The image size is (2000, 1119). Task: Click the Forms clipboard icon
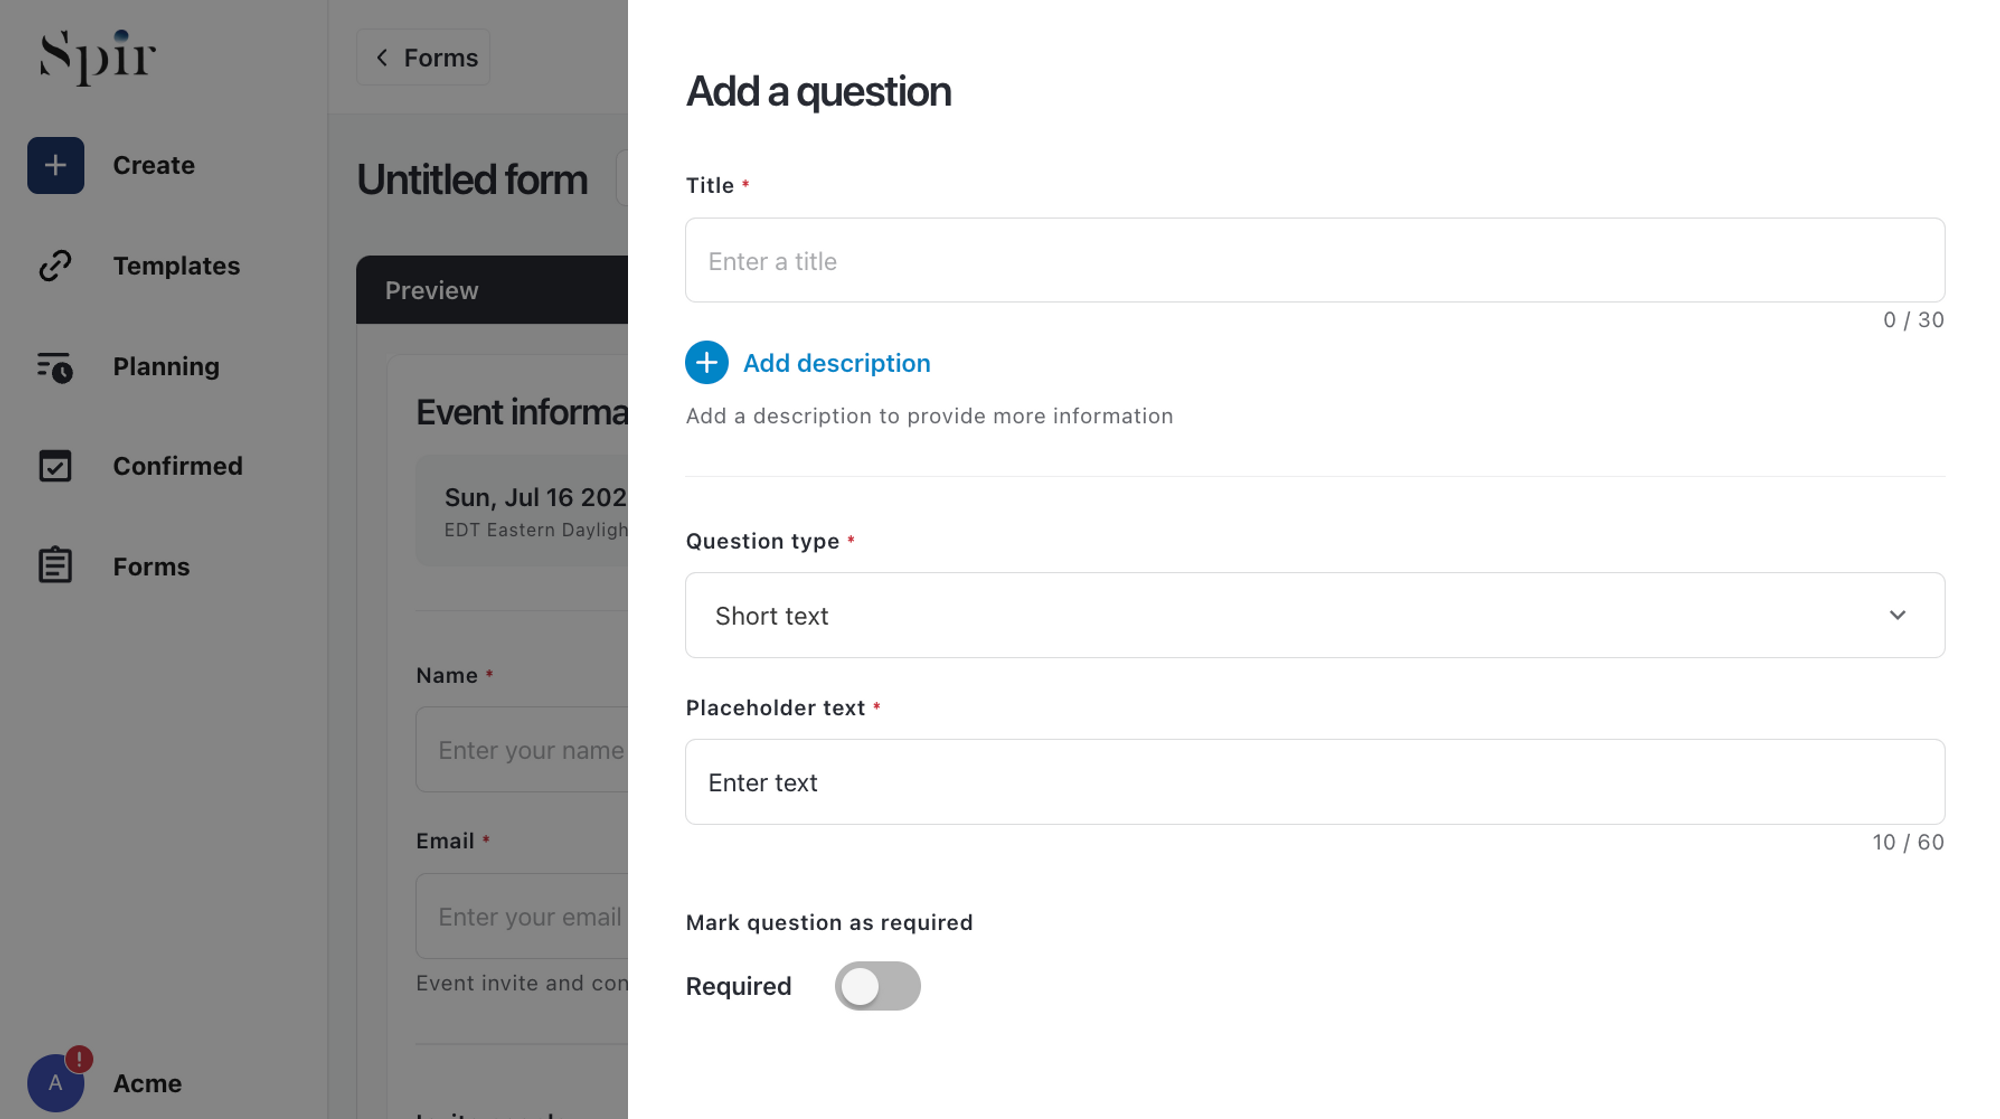point(55,566)
